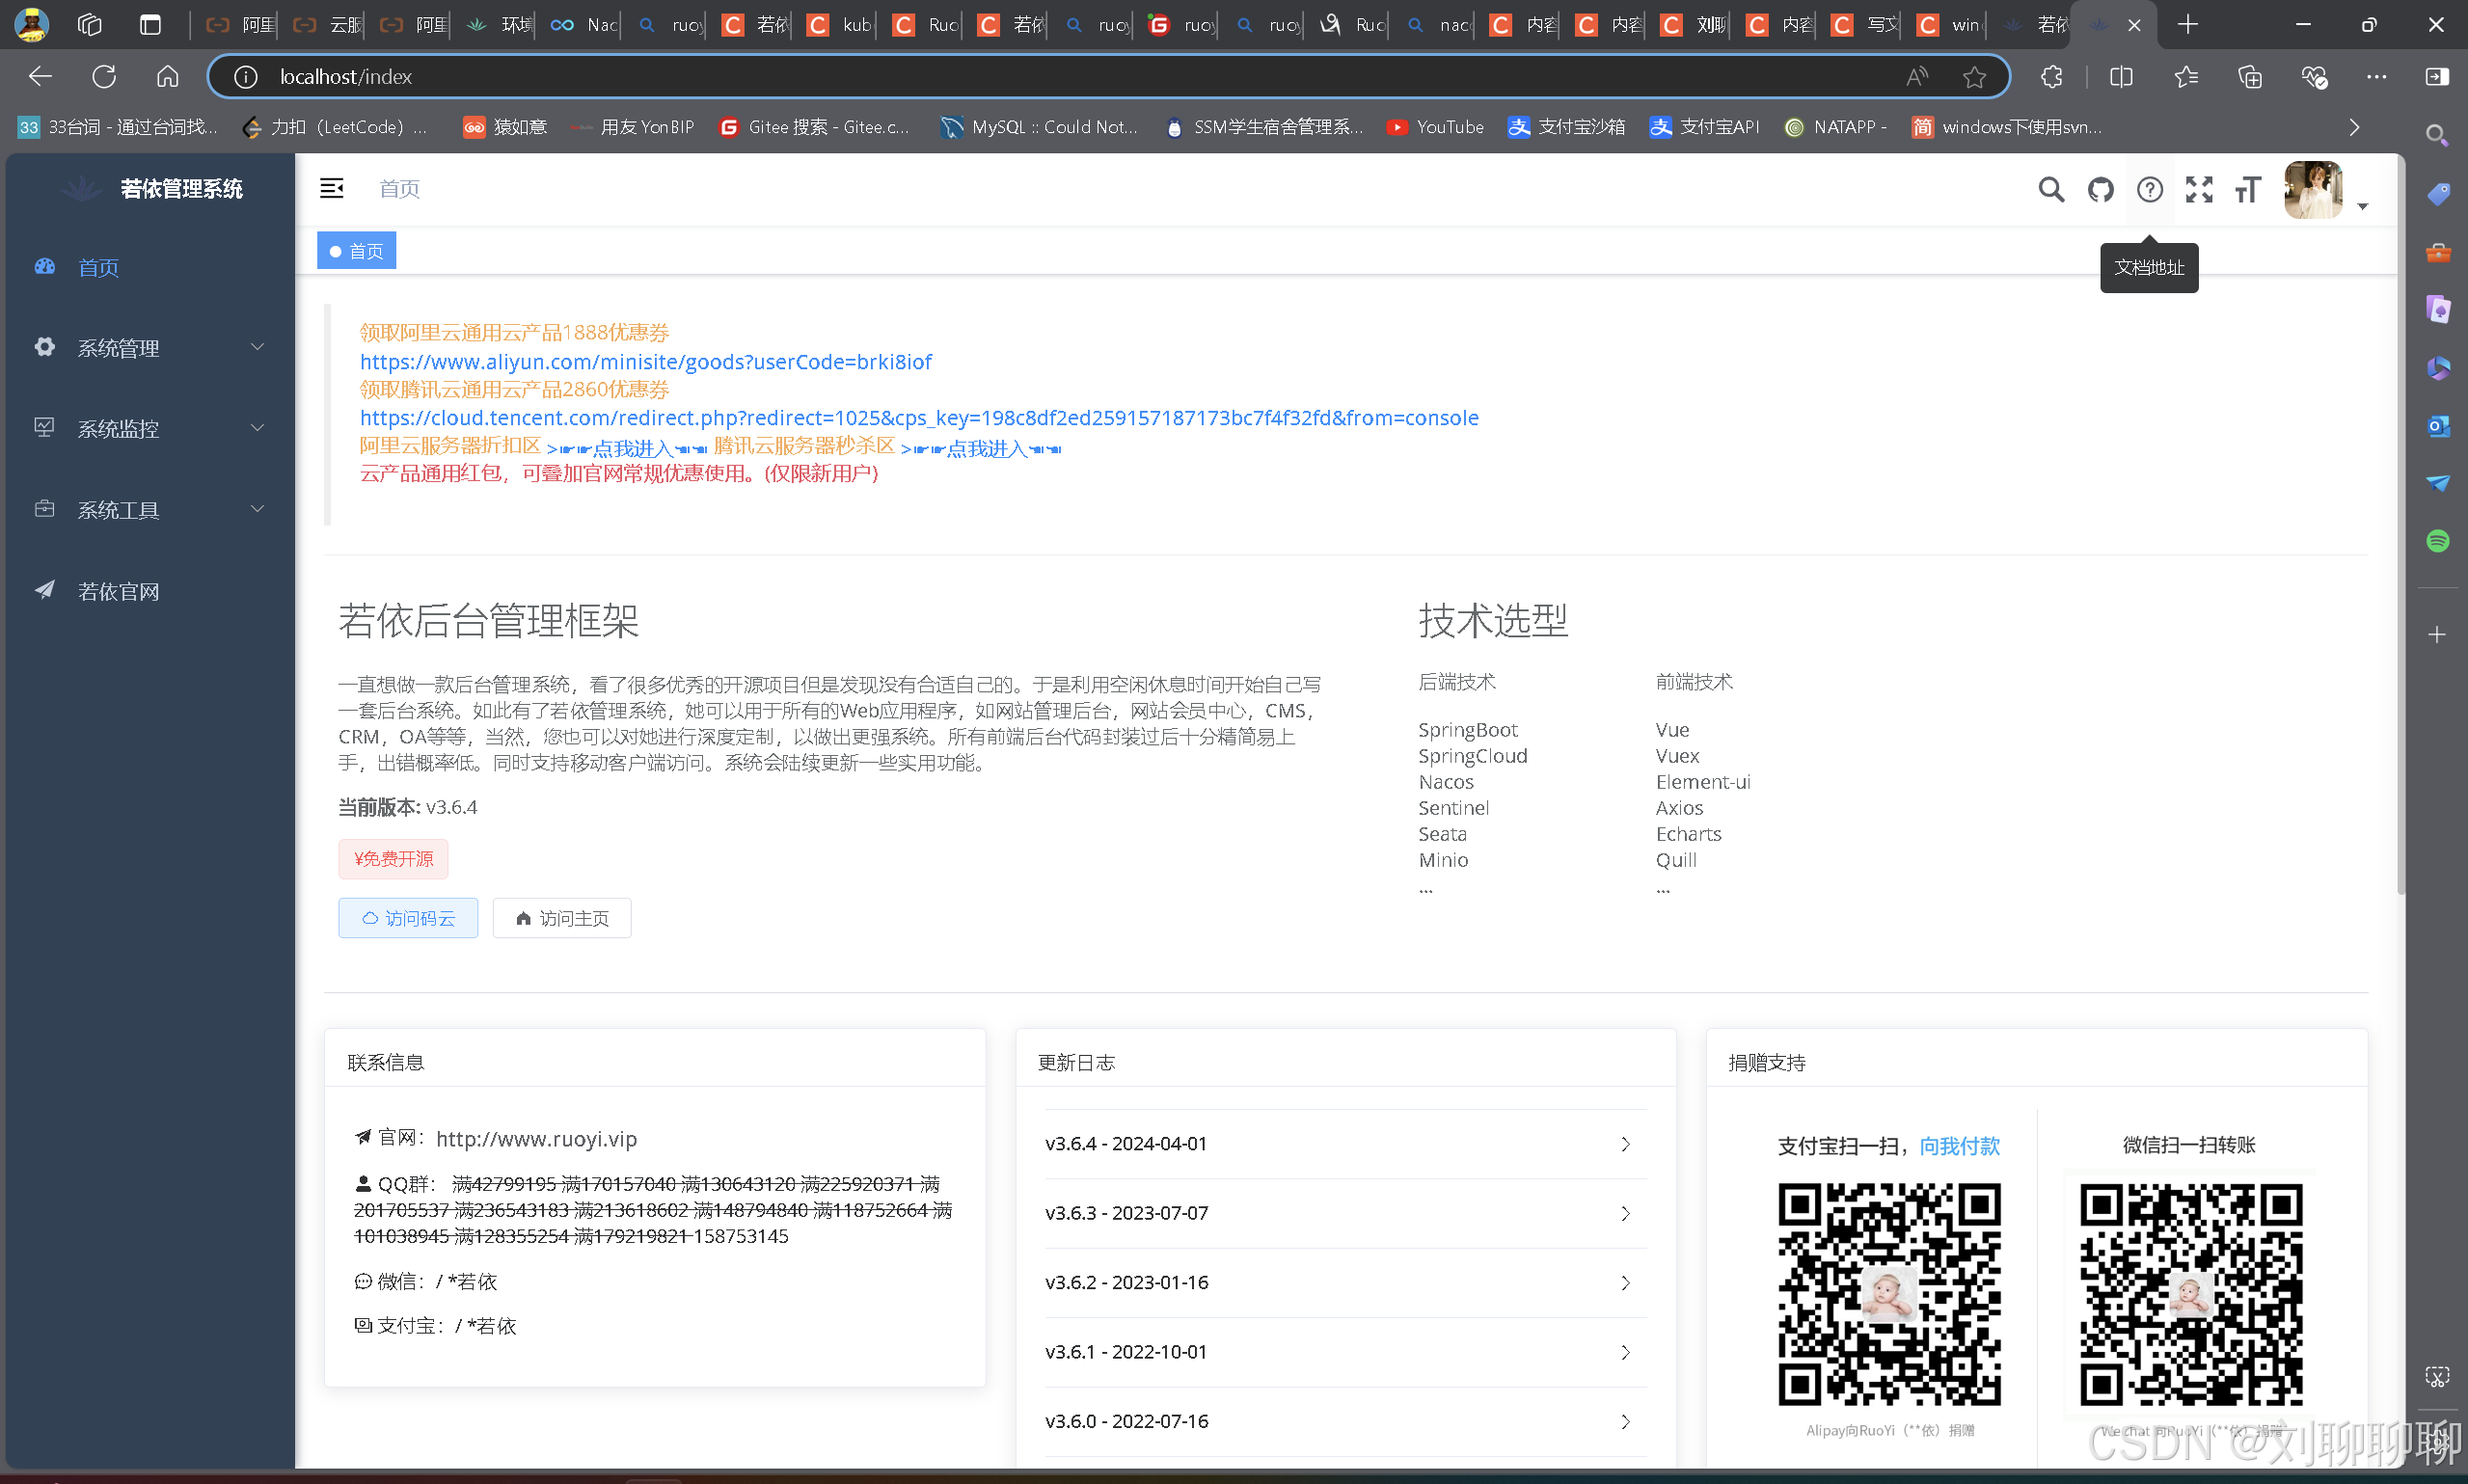Open 若依官网 sidebar item
Image resolution: width=2468 pixels, height=1484 pixels.
pyautogui.click(x=118, y=591)
